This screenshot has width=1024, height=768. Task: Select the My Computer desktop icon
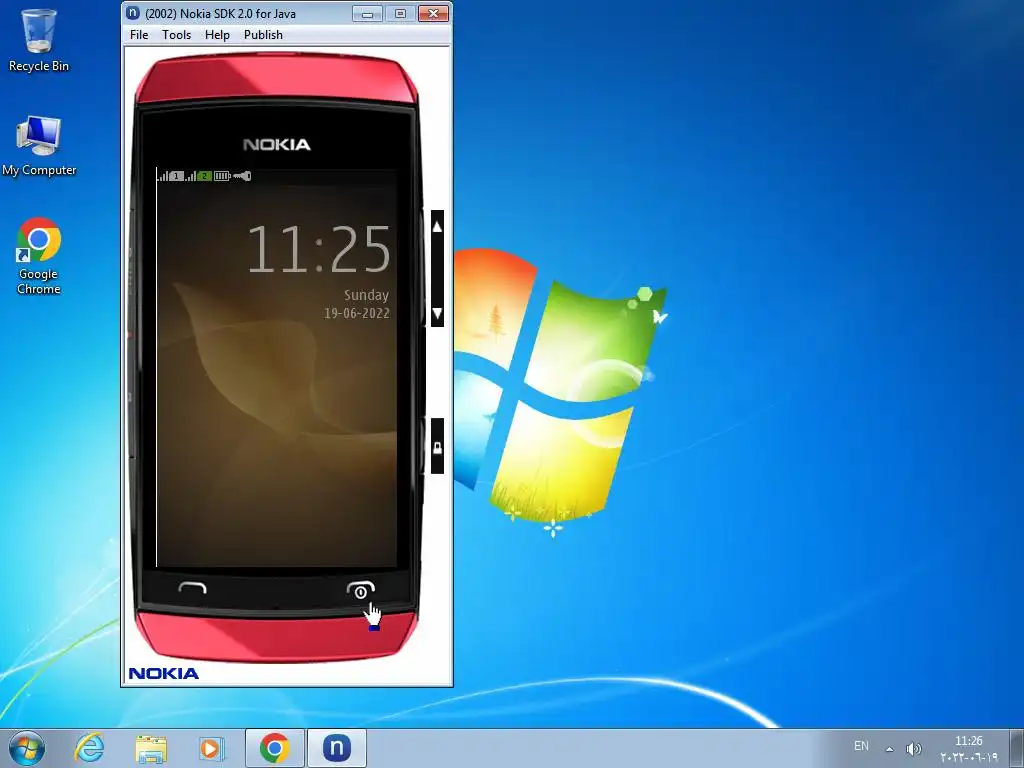(39, 146)
